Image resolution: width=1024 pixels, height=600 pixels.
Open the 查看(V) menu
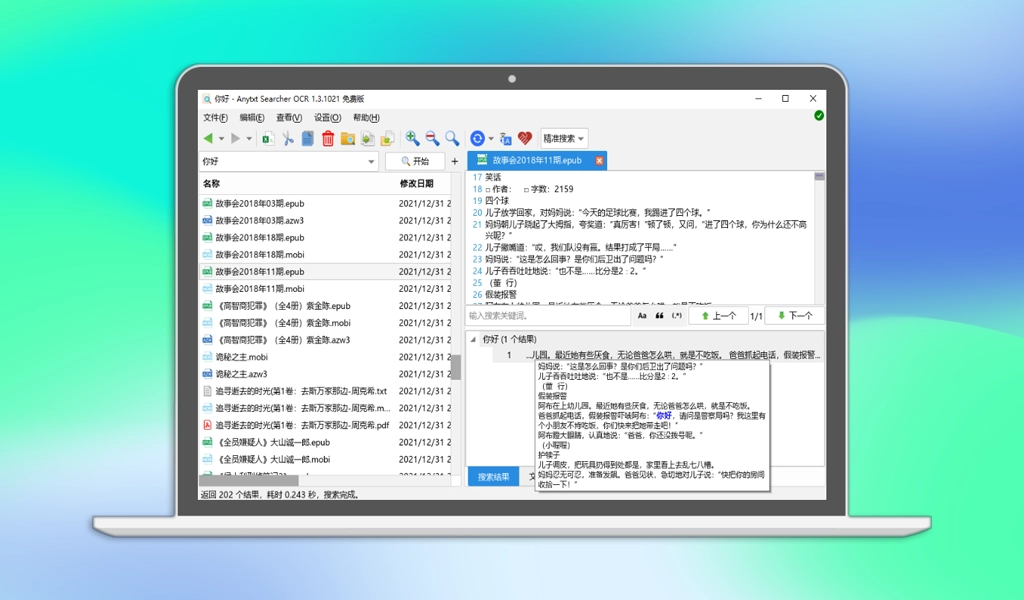tap(289, 118)
